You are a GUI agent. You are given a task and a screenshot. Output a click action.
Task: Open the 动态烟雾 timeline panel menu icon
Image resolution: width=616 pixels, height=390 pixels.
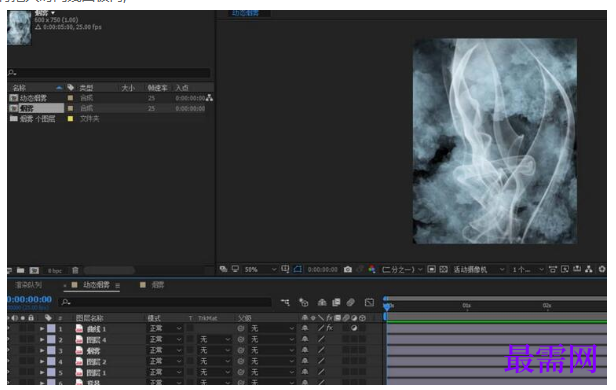pos(117,286)
